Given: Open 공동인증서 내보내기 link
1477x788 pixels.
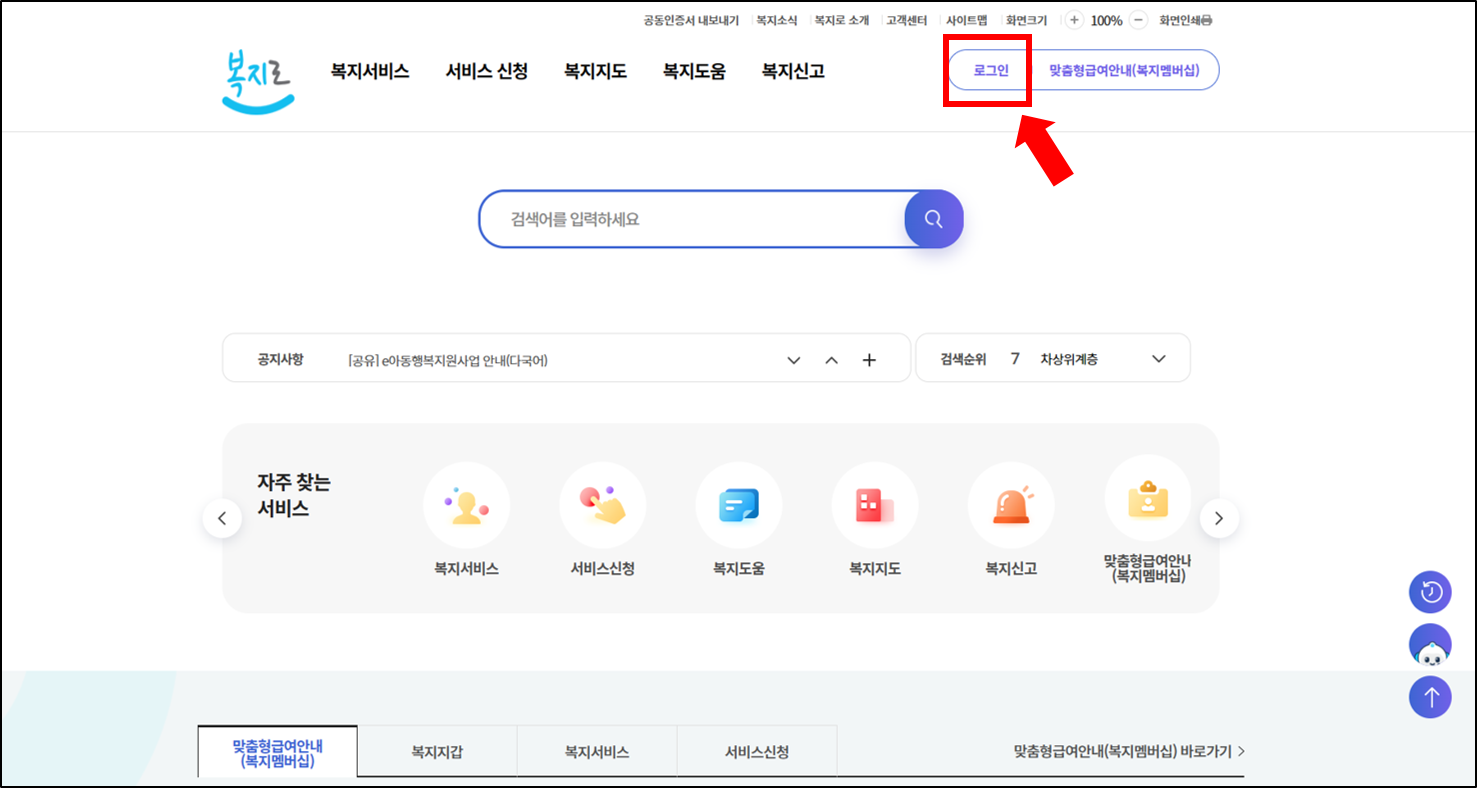Looking at the screenshot, I should 691,20.
